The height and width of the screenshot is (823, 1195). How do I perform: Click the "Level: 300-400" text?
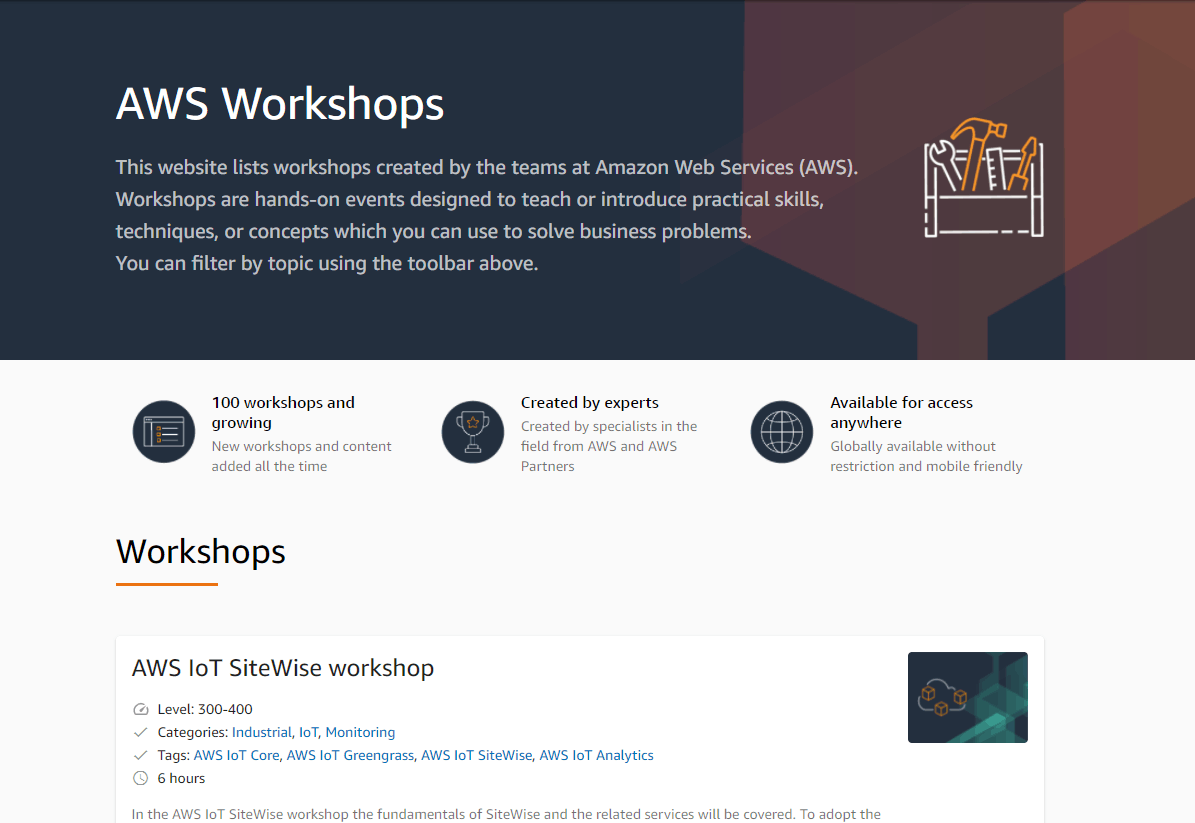[x=205, y=709]
